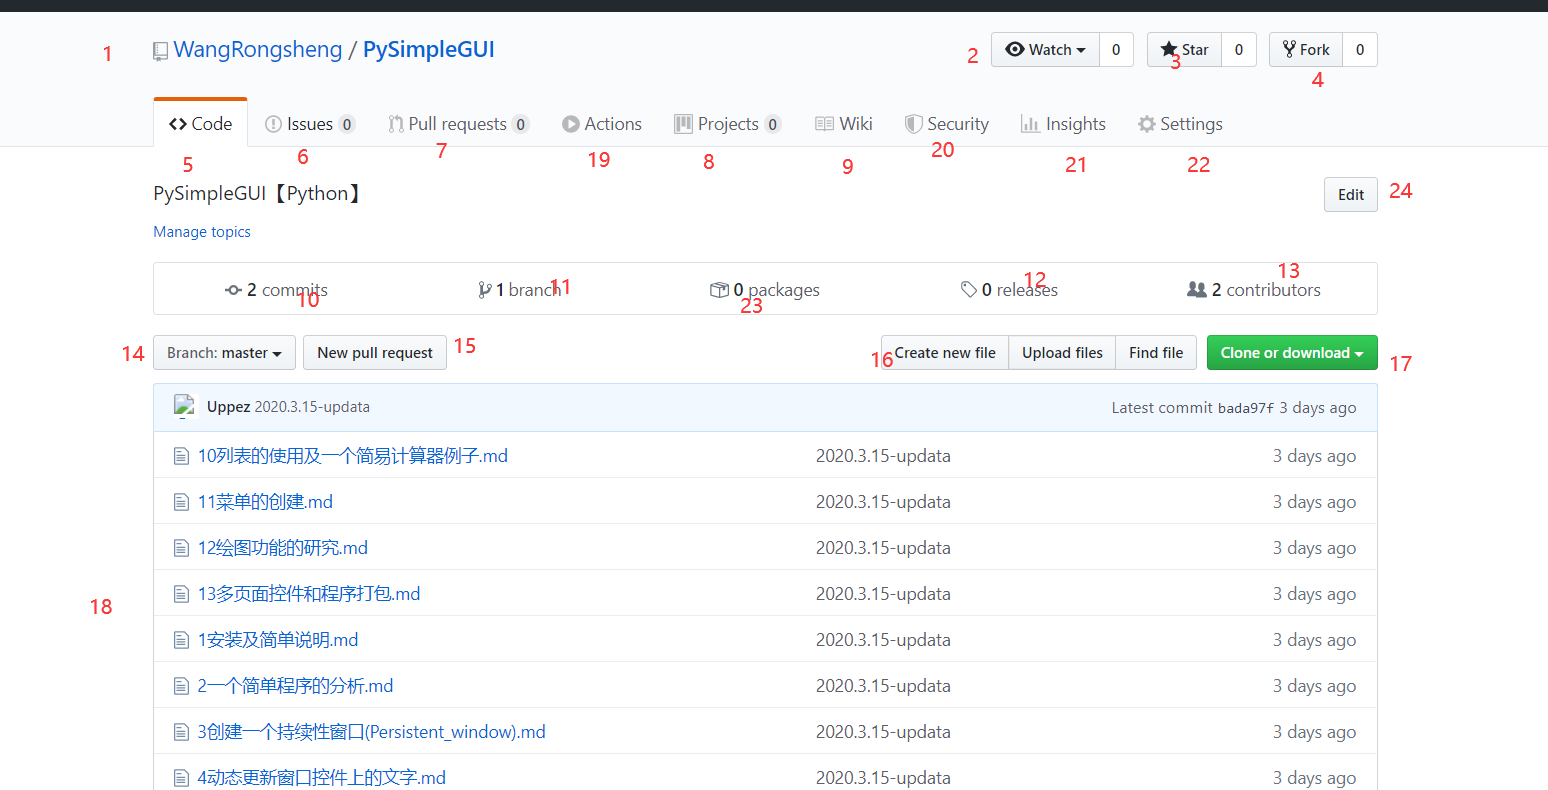
Task: Open the Branch: master dropdown
Action: 224,353
